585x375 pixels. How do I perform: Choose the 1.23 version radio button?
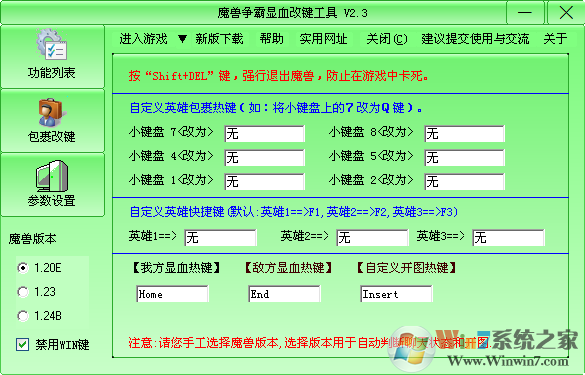[23, 292]
